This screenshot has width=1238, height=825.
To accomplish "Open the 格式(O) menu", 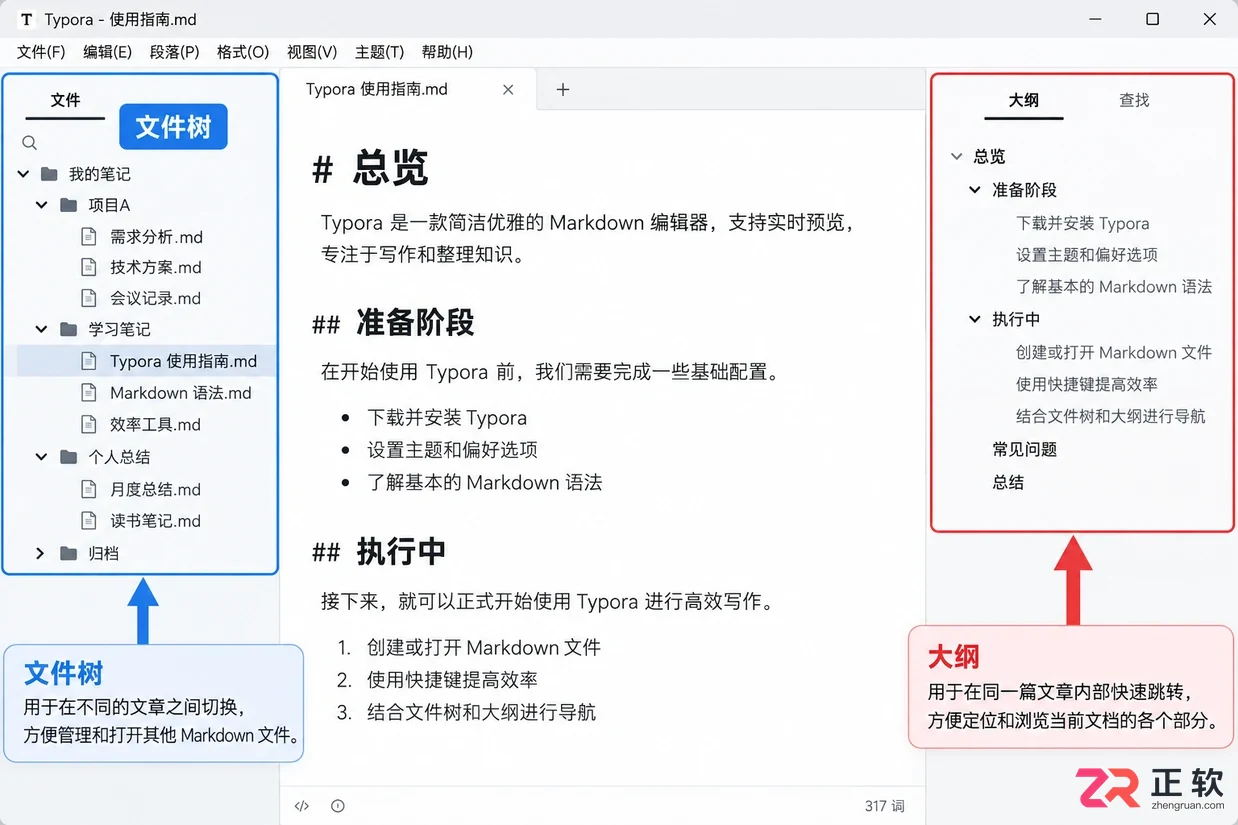I will [x=243, y=52].
